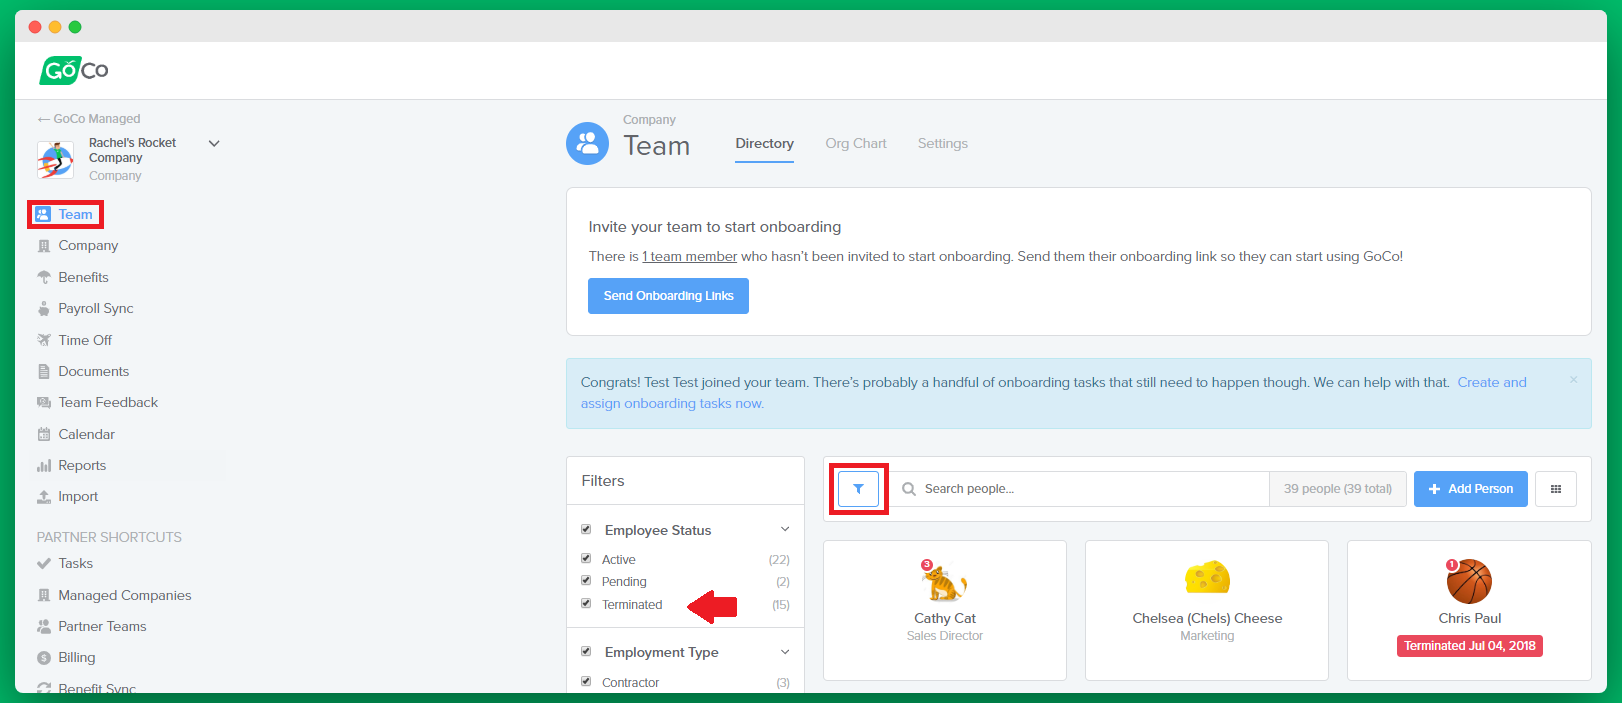Click the Tasks checkmark icon
This screenshot has width=1622, height=703.
click(x=44, y=563)
